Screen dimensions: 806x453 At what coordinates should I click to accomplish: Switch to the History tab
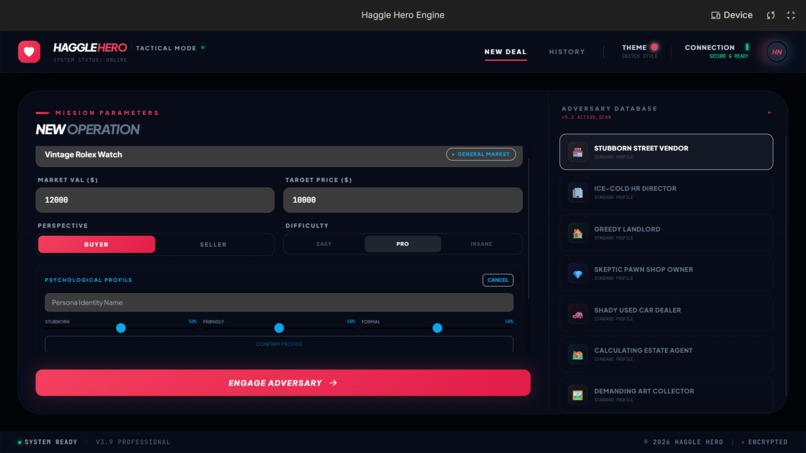[566, 52]
